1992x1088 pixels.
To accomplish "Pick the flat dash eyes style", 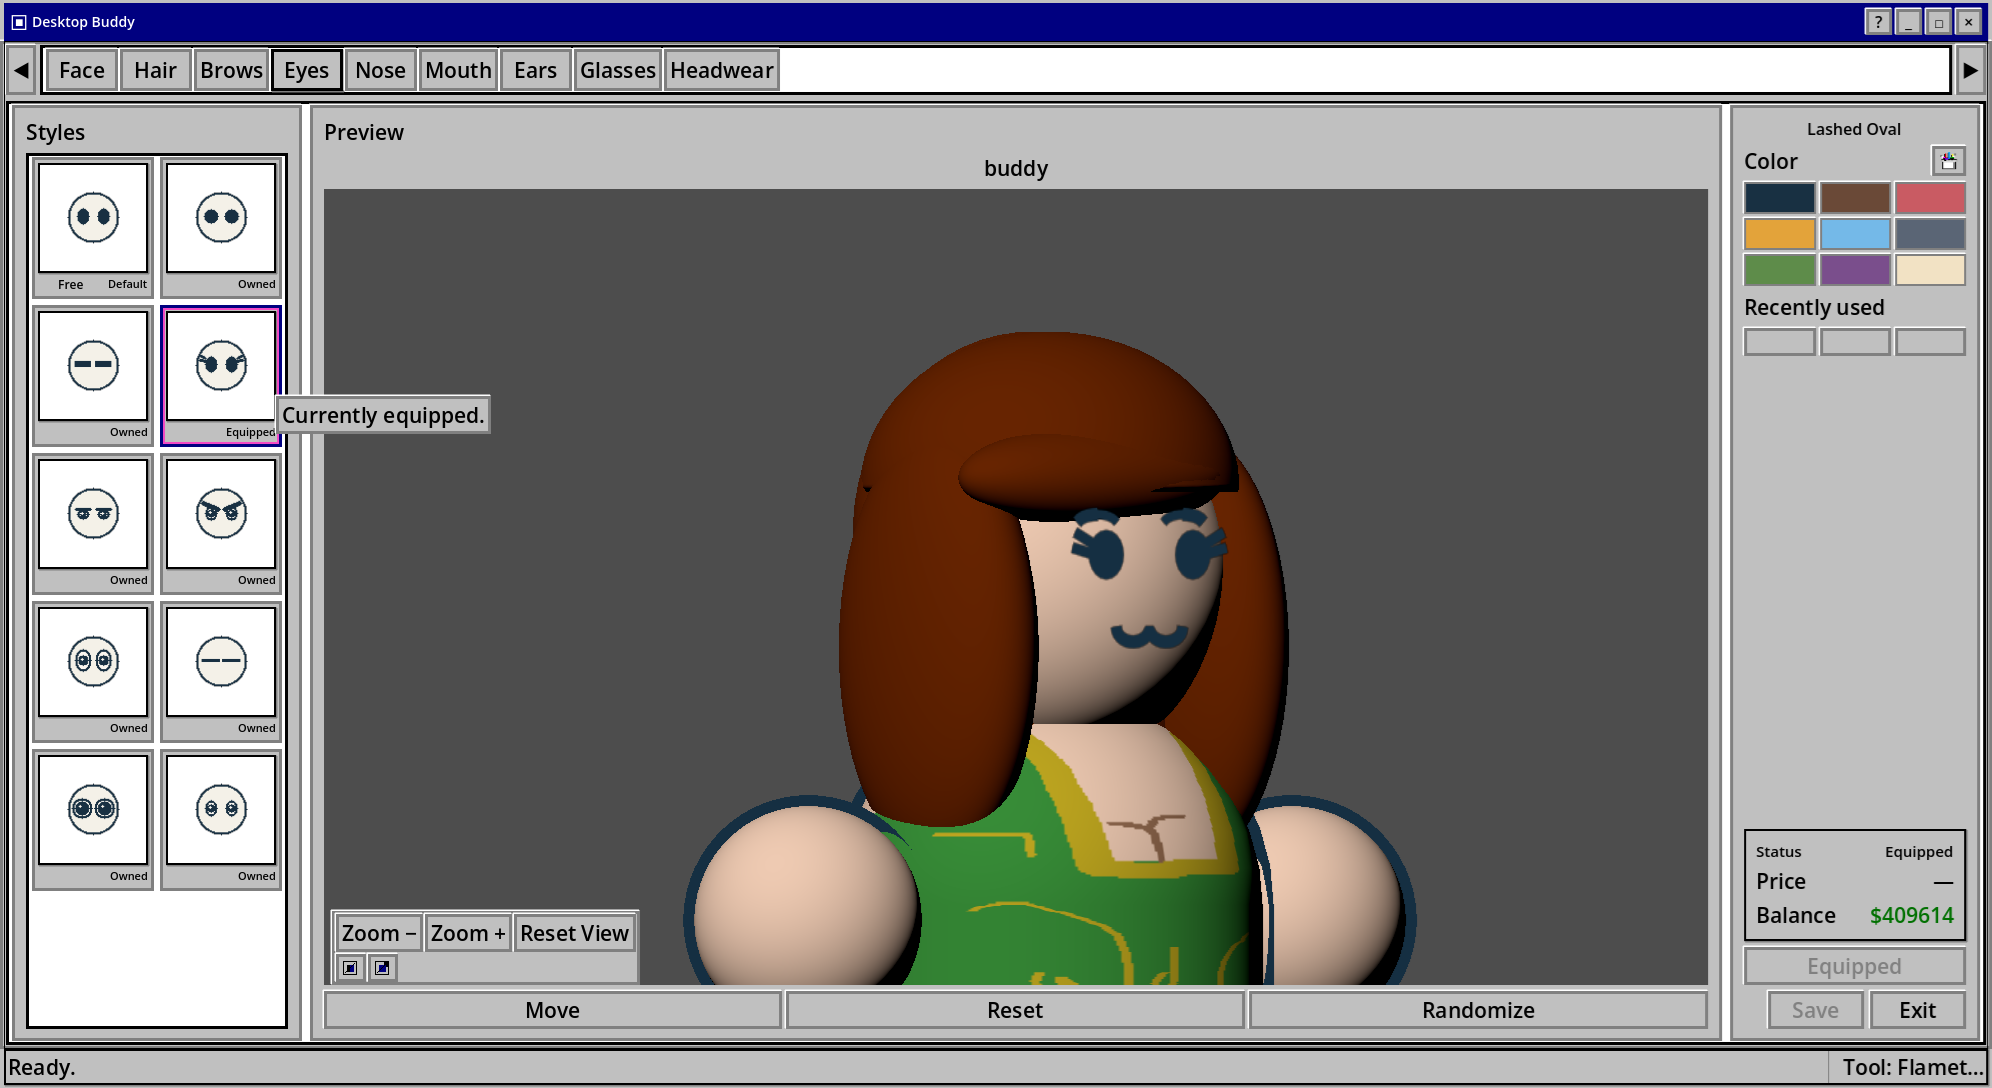I will (93, 375).
